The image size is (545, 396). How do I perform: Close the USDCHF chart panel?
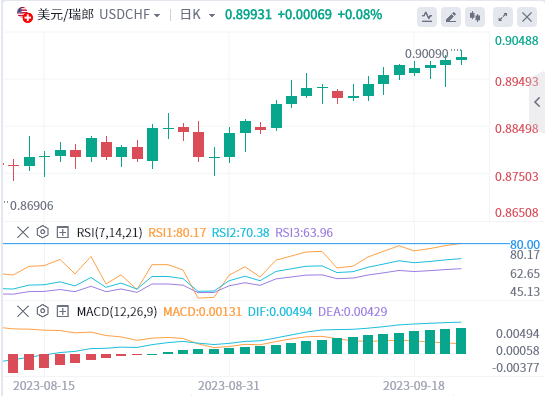(x=527, y=17)
